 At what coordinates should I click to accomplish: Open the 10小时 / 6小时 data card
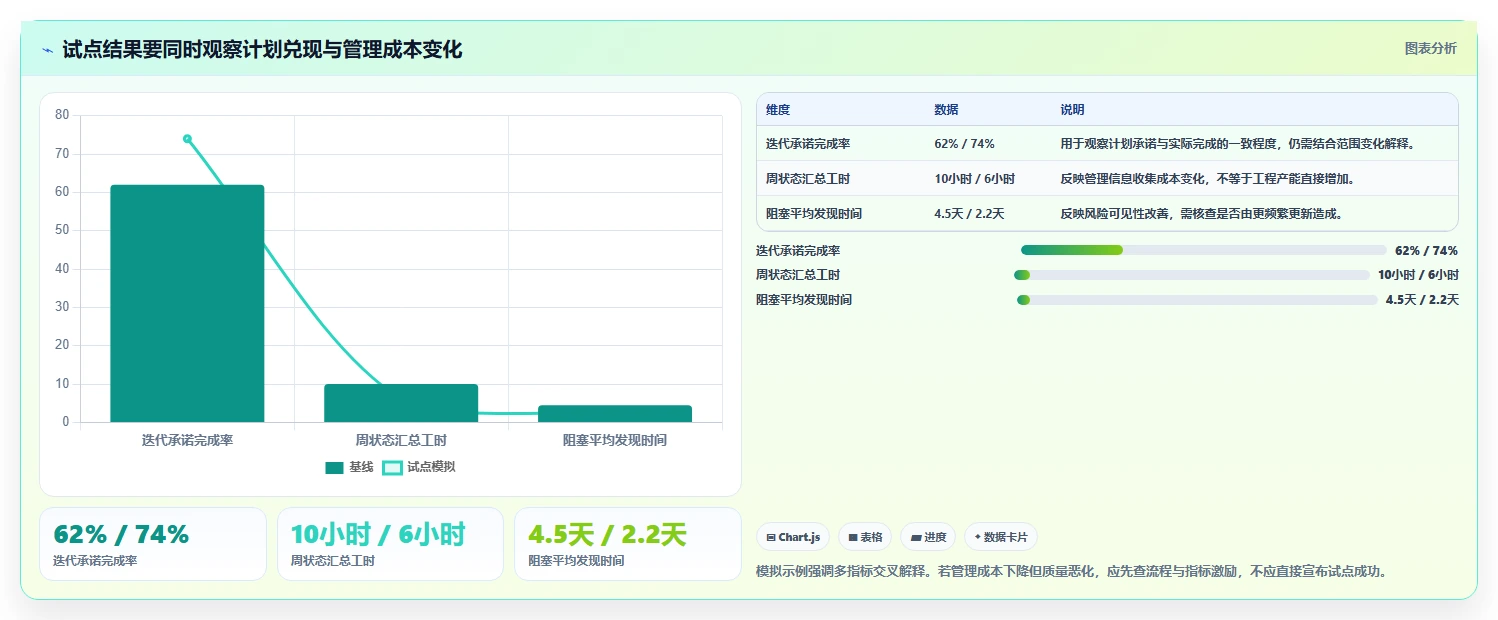pyautogui.click(x=390, y=544)
